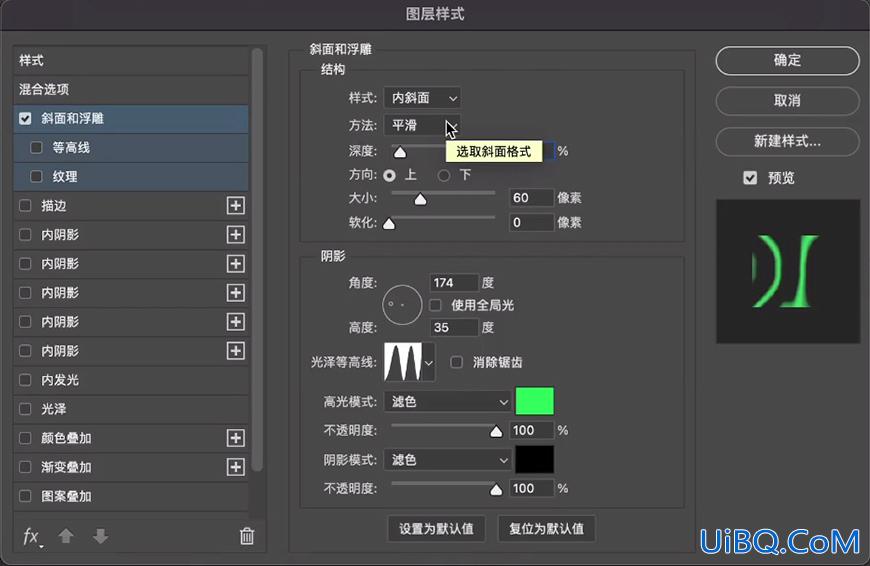Enable the 光泽 effect checkbox

point(25,409)
